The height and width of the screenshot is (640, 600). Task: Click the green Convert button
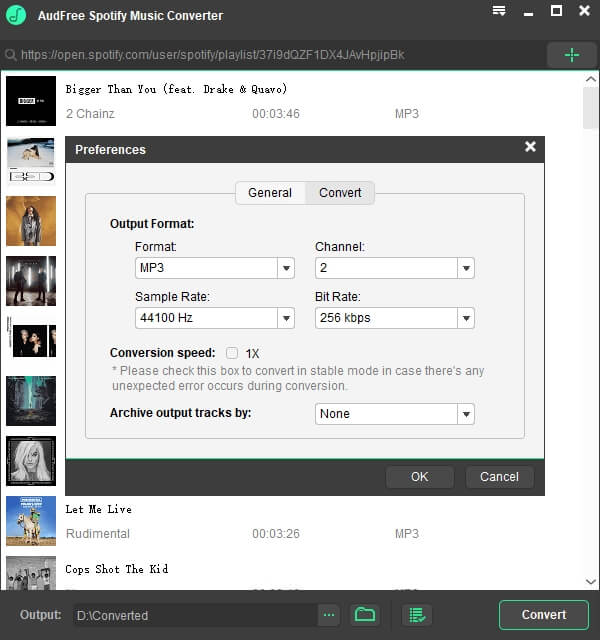pyautogui.click(x=543, y=615)
